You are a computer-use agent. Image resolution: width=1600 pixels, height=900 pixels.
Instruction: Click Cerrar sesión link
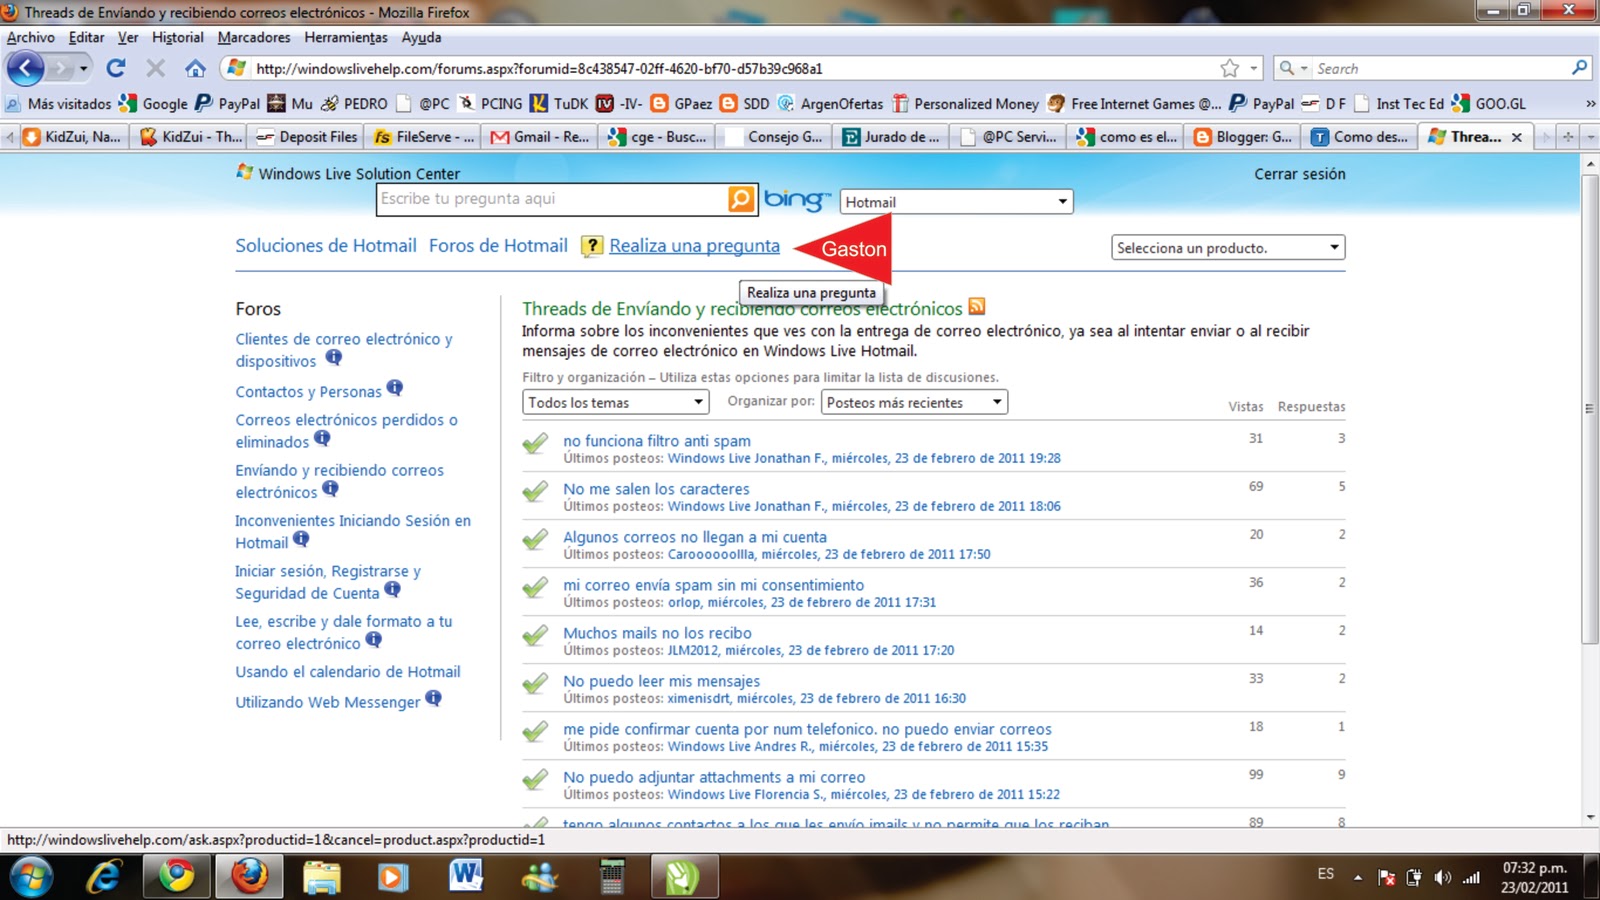pyautogui.click(x=1300, y=174)
